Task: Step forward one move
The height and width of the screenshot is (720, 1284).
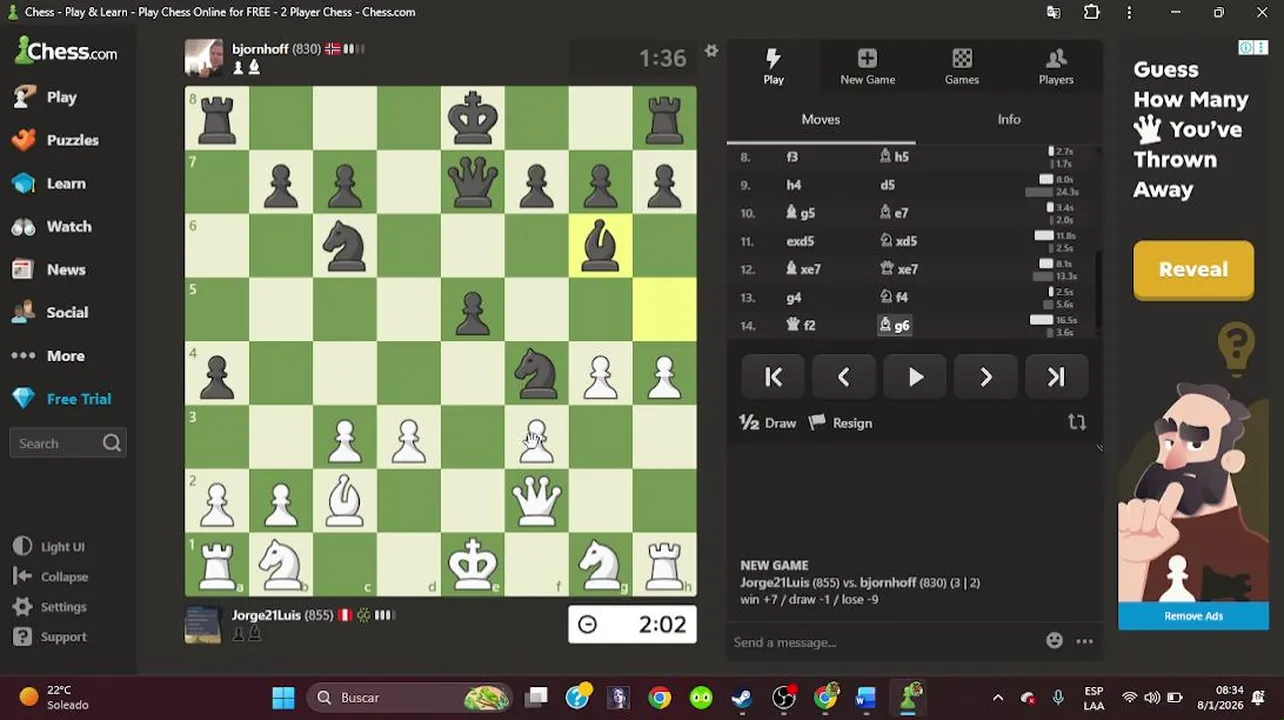Action: (x=986, y=377)
